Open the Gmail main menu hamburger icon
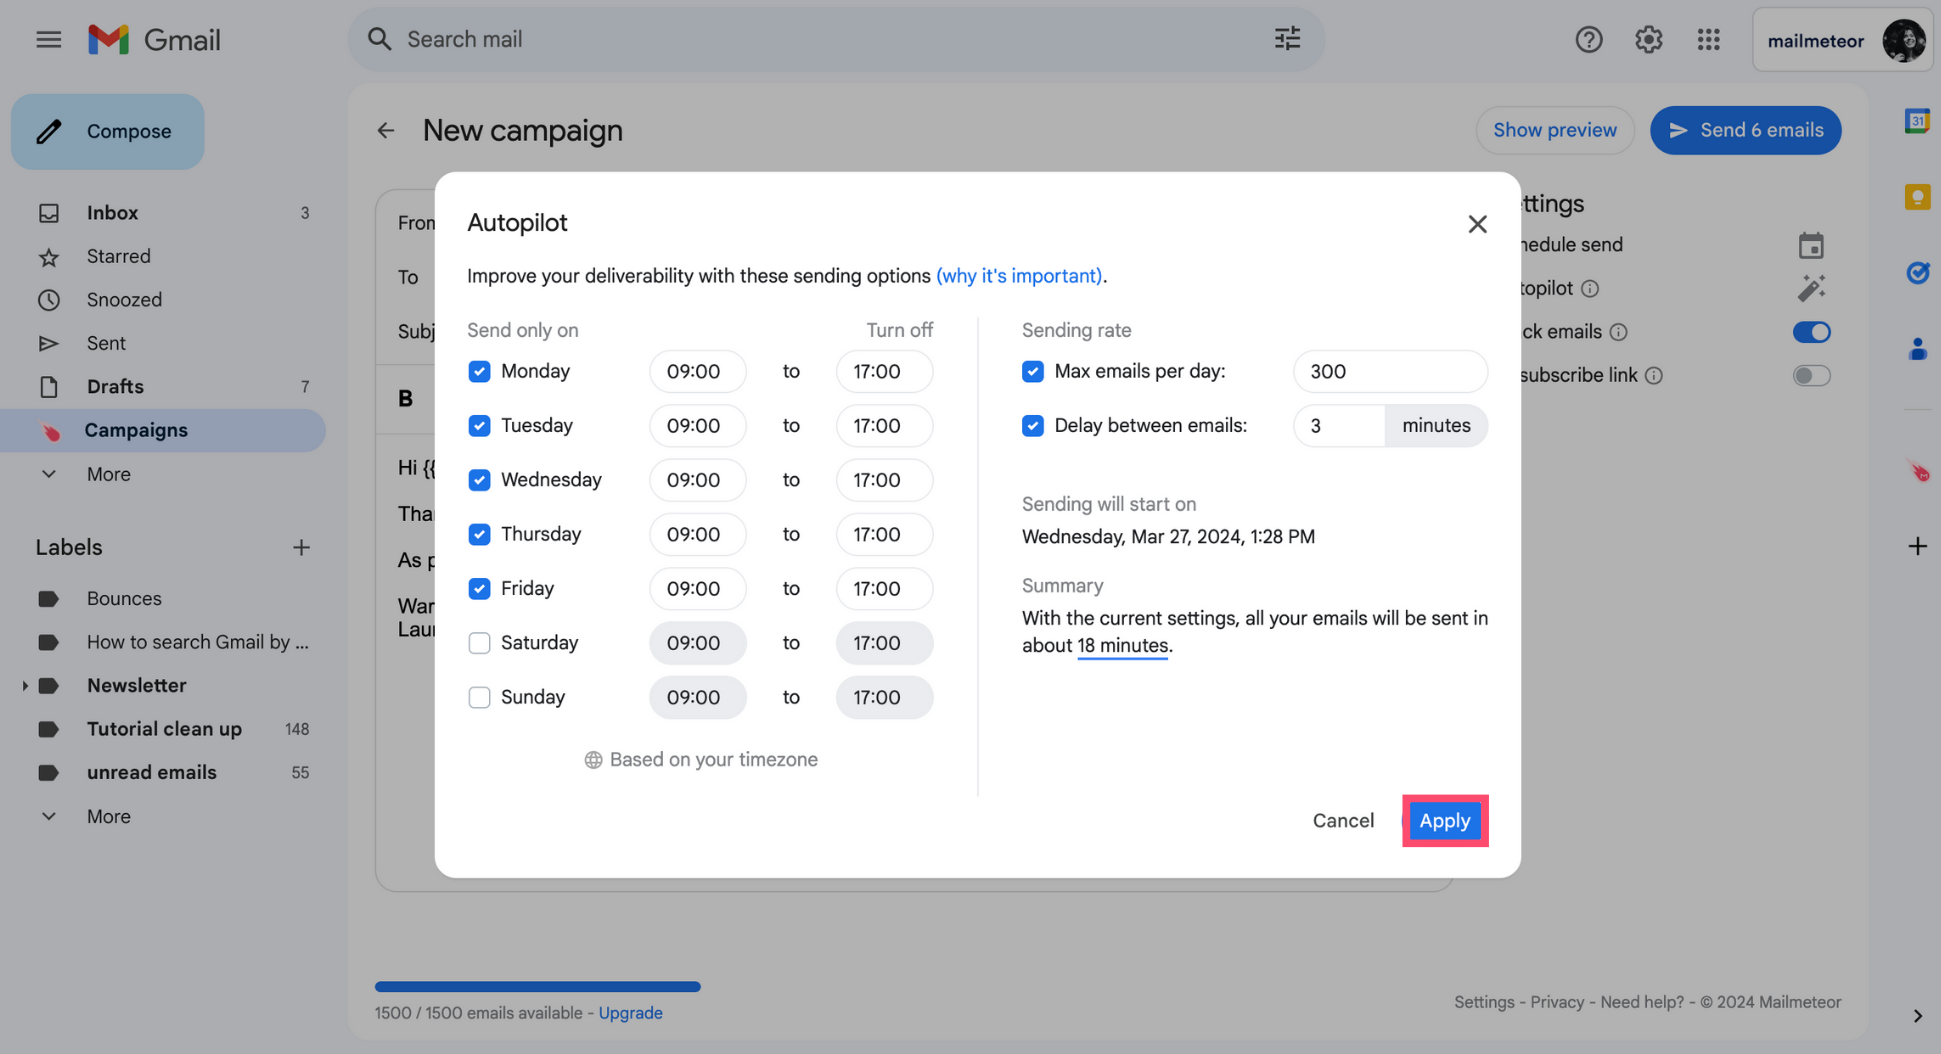This screenshot has width=1941, height=1054. point(48,40)
